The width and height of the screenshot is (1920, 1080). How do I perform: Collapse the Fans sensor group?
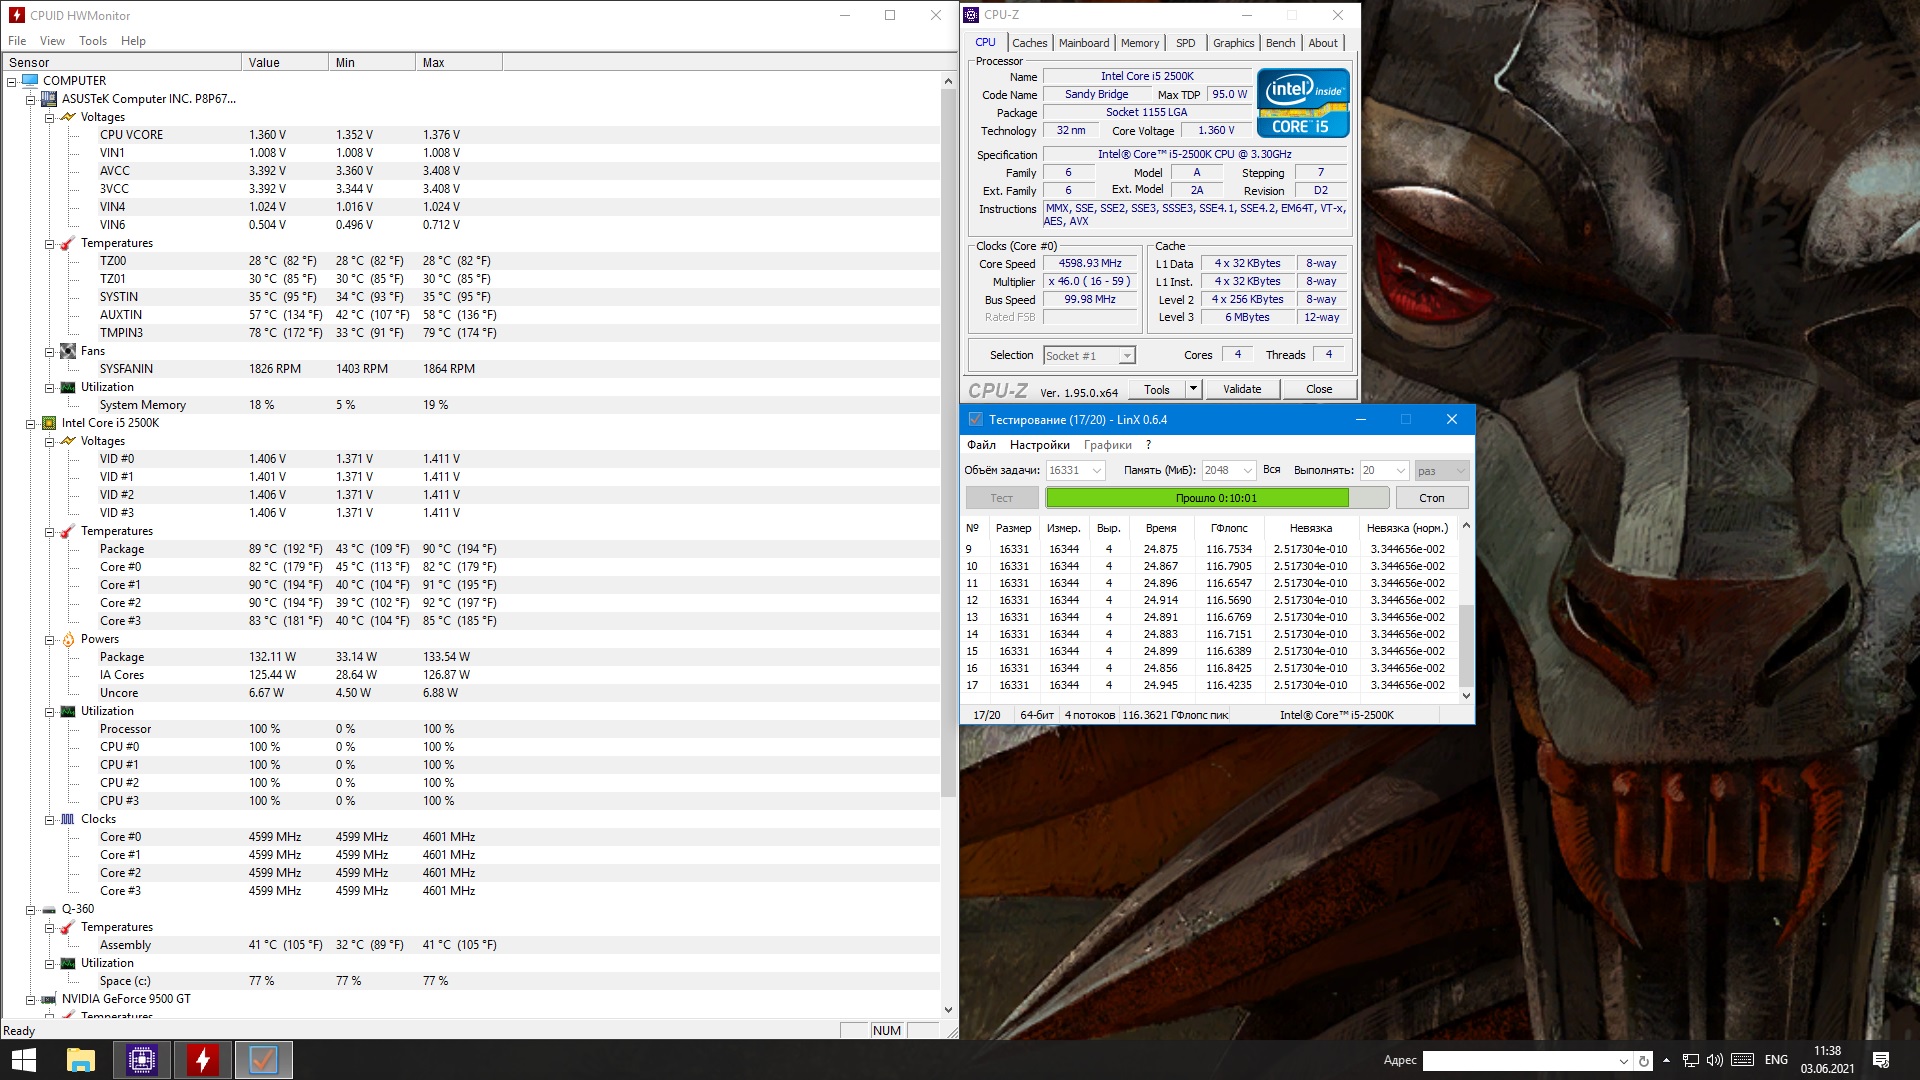tap(49, 351)
